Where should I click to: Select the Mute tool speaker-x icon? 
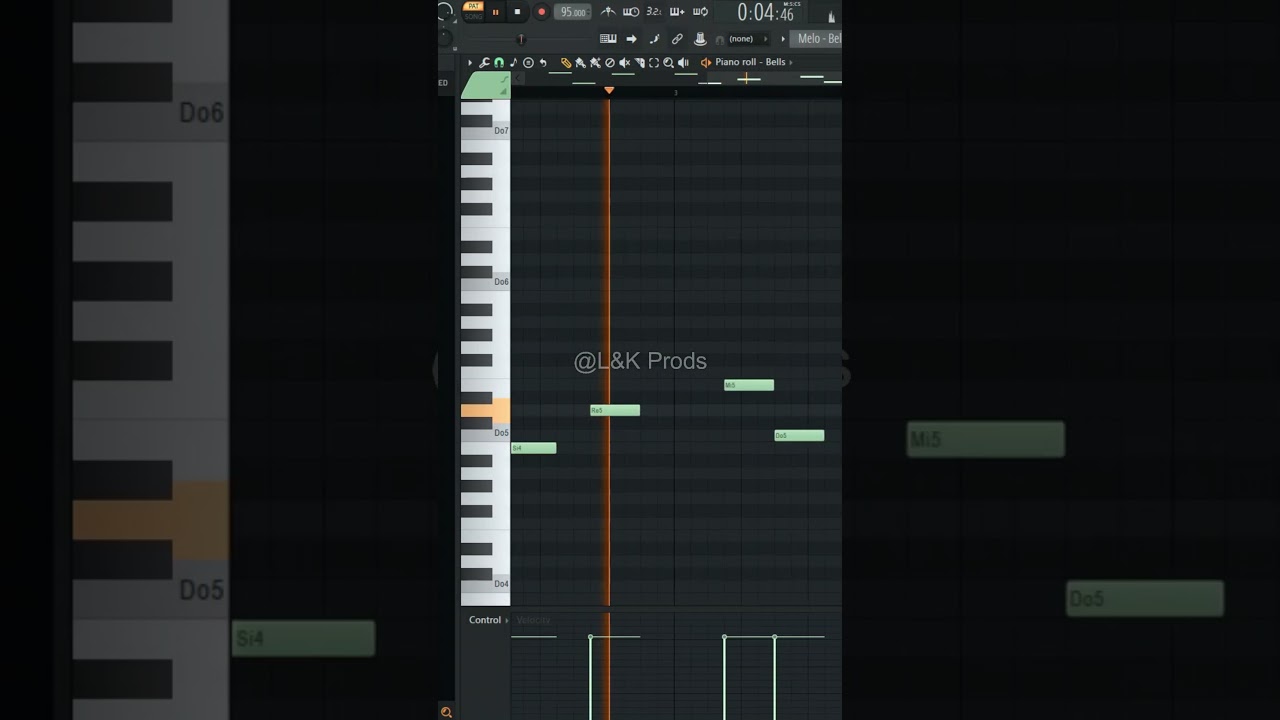click(624, 62)
